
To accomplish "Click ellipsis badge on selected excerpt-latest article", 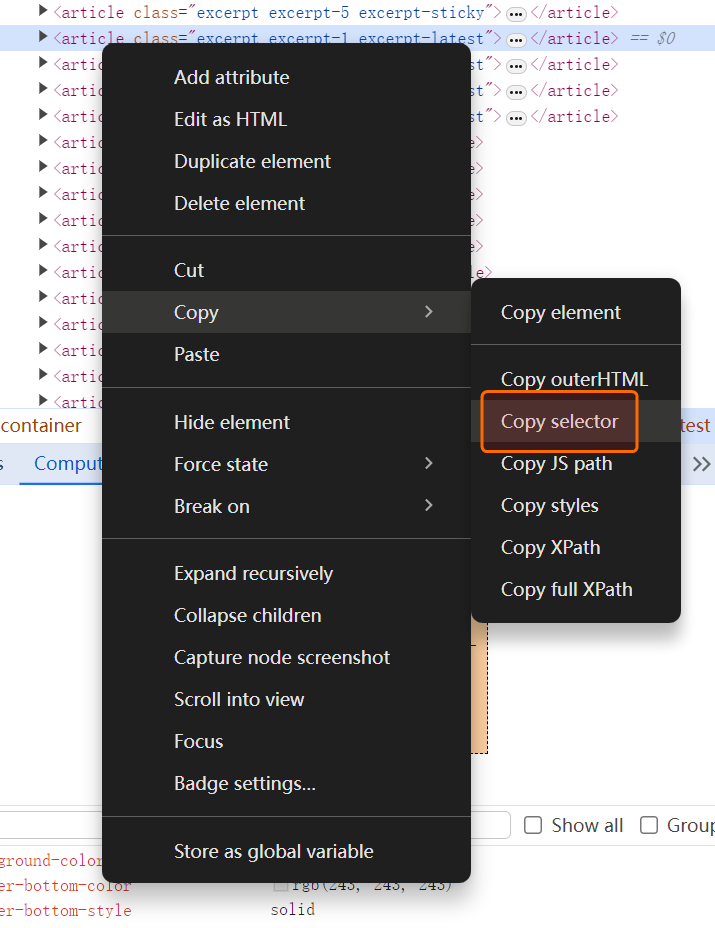I will [x=516, y=40].
